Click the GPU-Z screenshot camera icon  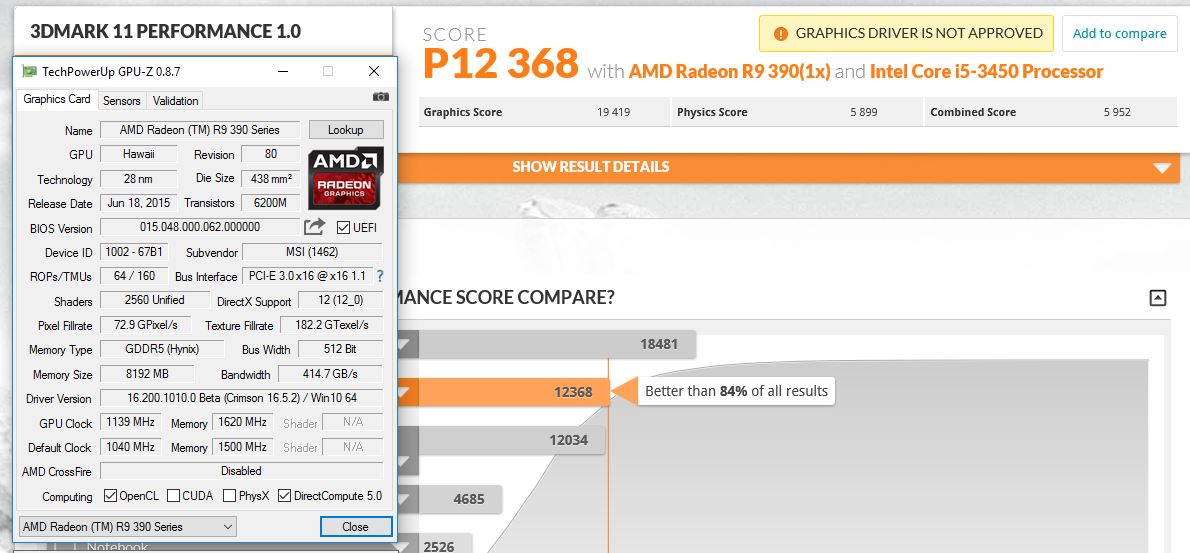(x=381, y=96)
